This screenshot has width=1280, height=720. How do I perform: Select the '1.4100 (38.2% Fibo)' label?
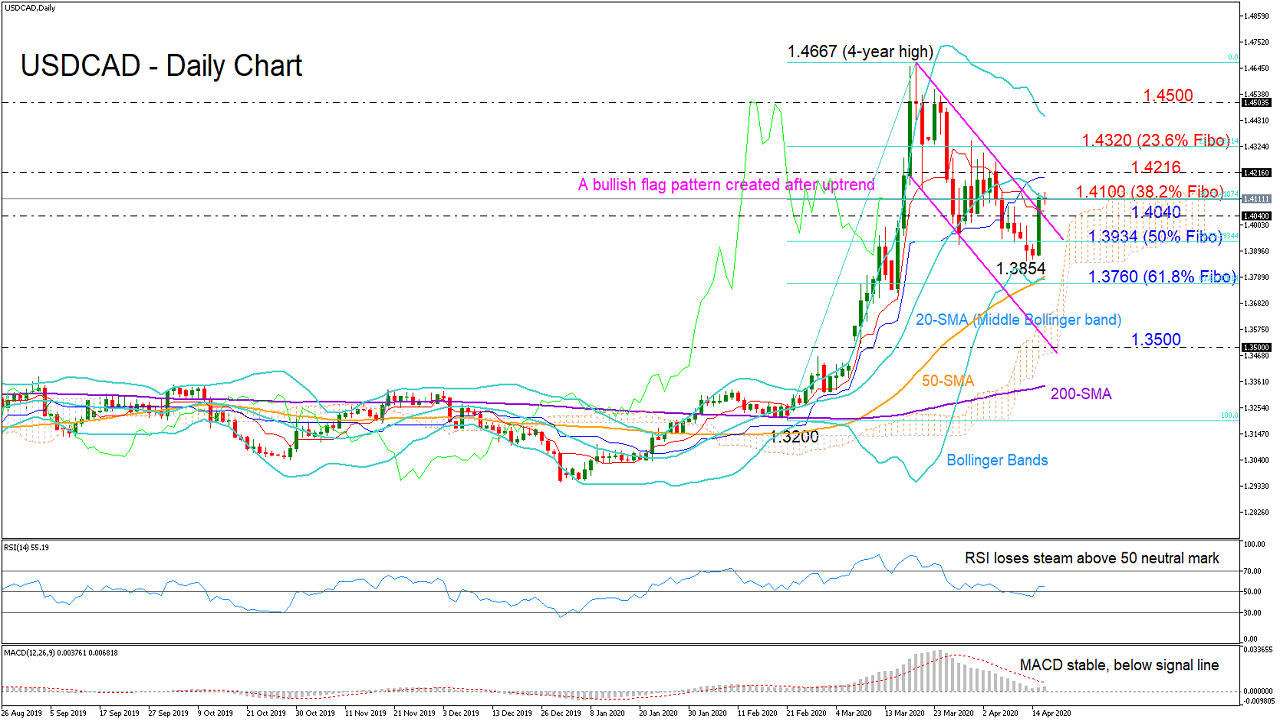(x=1150, y=191)
